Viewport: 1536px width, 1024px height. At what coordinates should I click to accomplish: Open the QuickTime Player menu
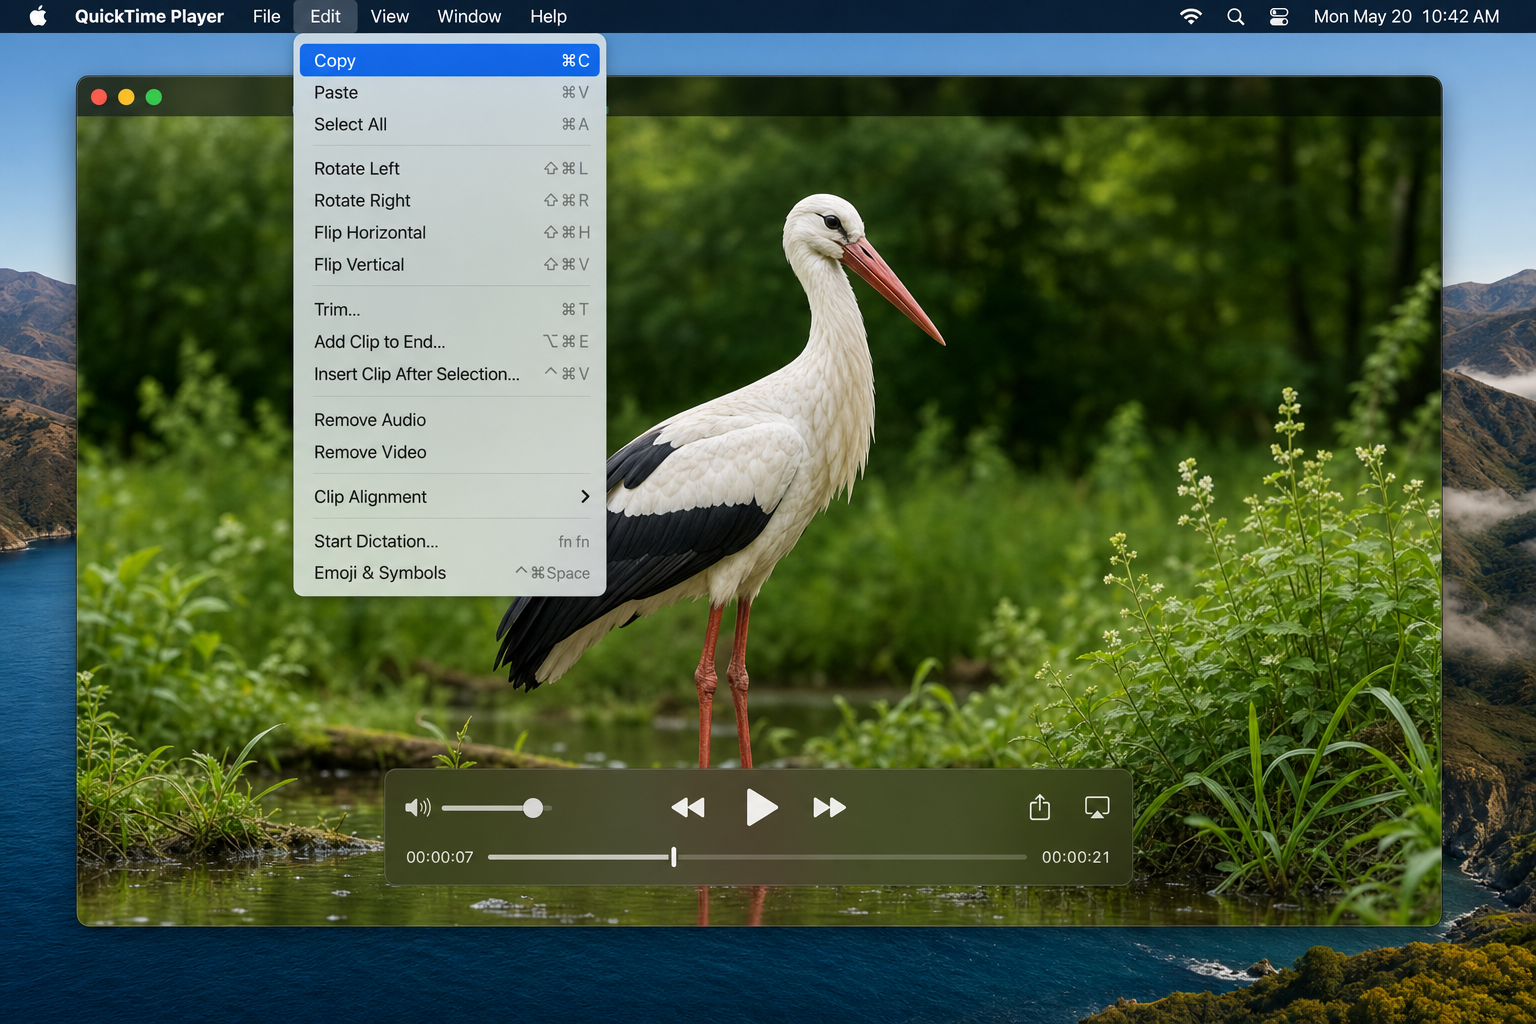point(149,16)
